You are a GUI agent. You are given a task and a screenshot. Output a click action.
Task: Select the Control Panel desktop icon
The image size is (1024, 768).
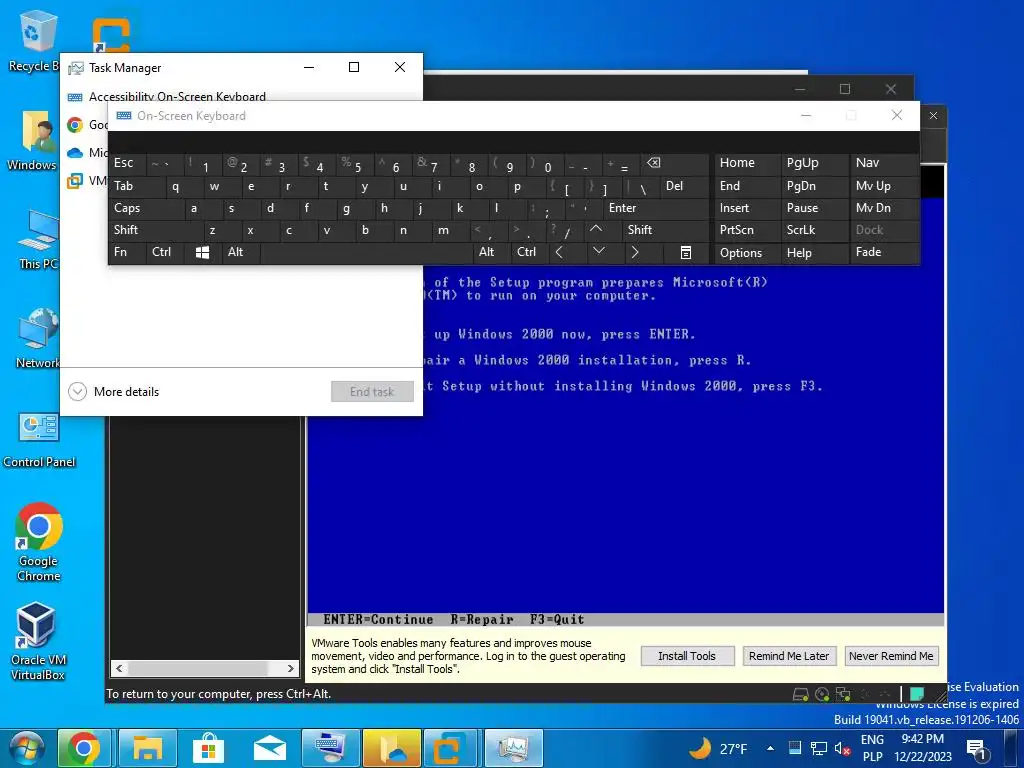point(39,441)
